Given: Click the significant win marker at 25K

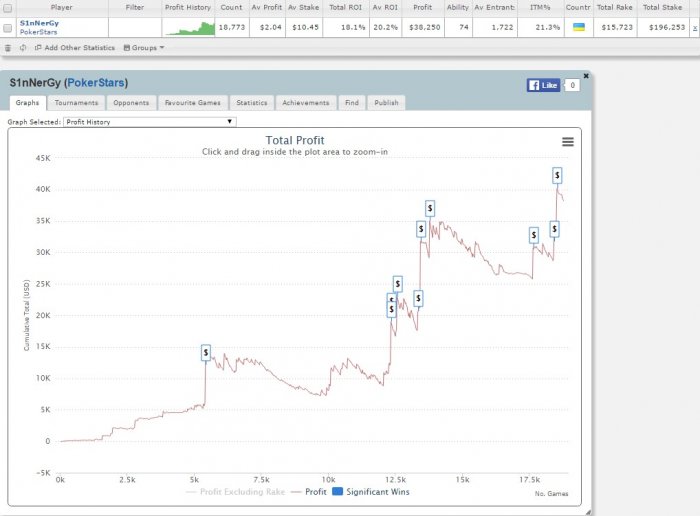Looking at the screenshot, I should [x=398, y=284].
